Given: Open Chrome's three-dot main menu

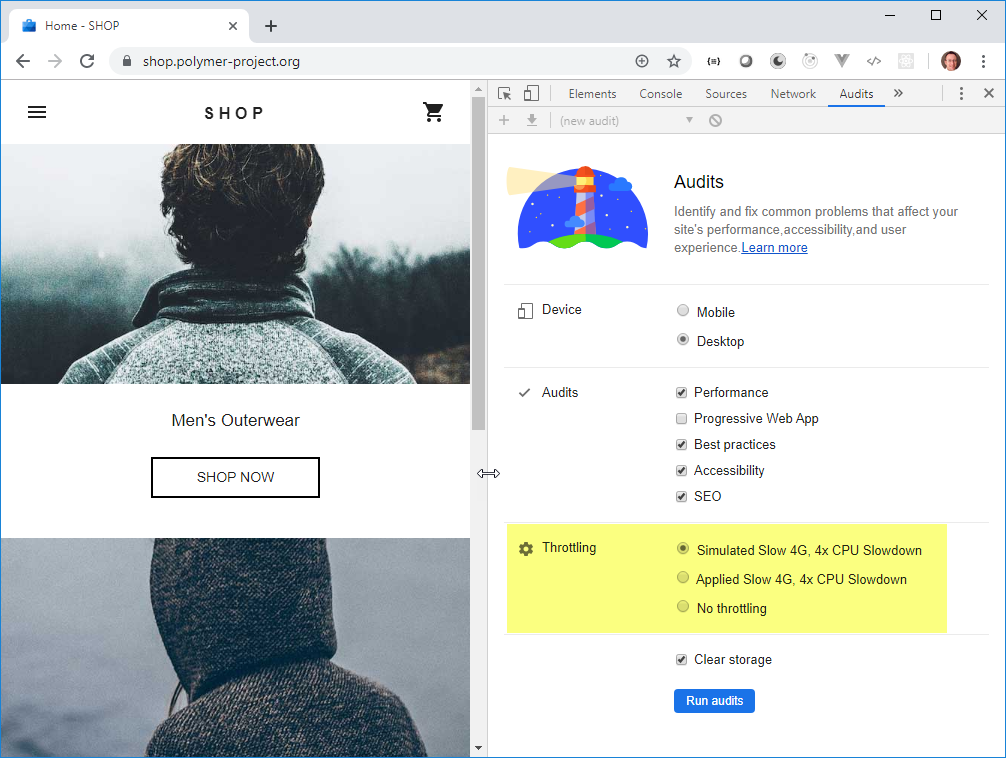Looking at the screenshot, I should coord(984,61).
